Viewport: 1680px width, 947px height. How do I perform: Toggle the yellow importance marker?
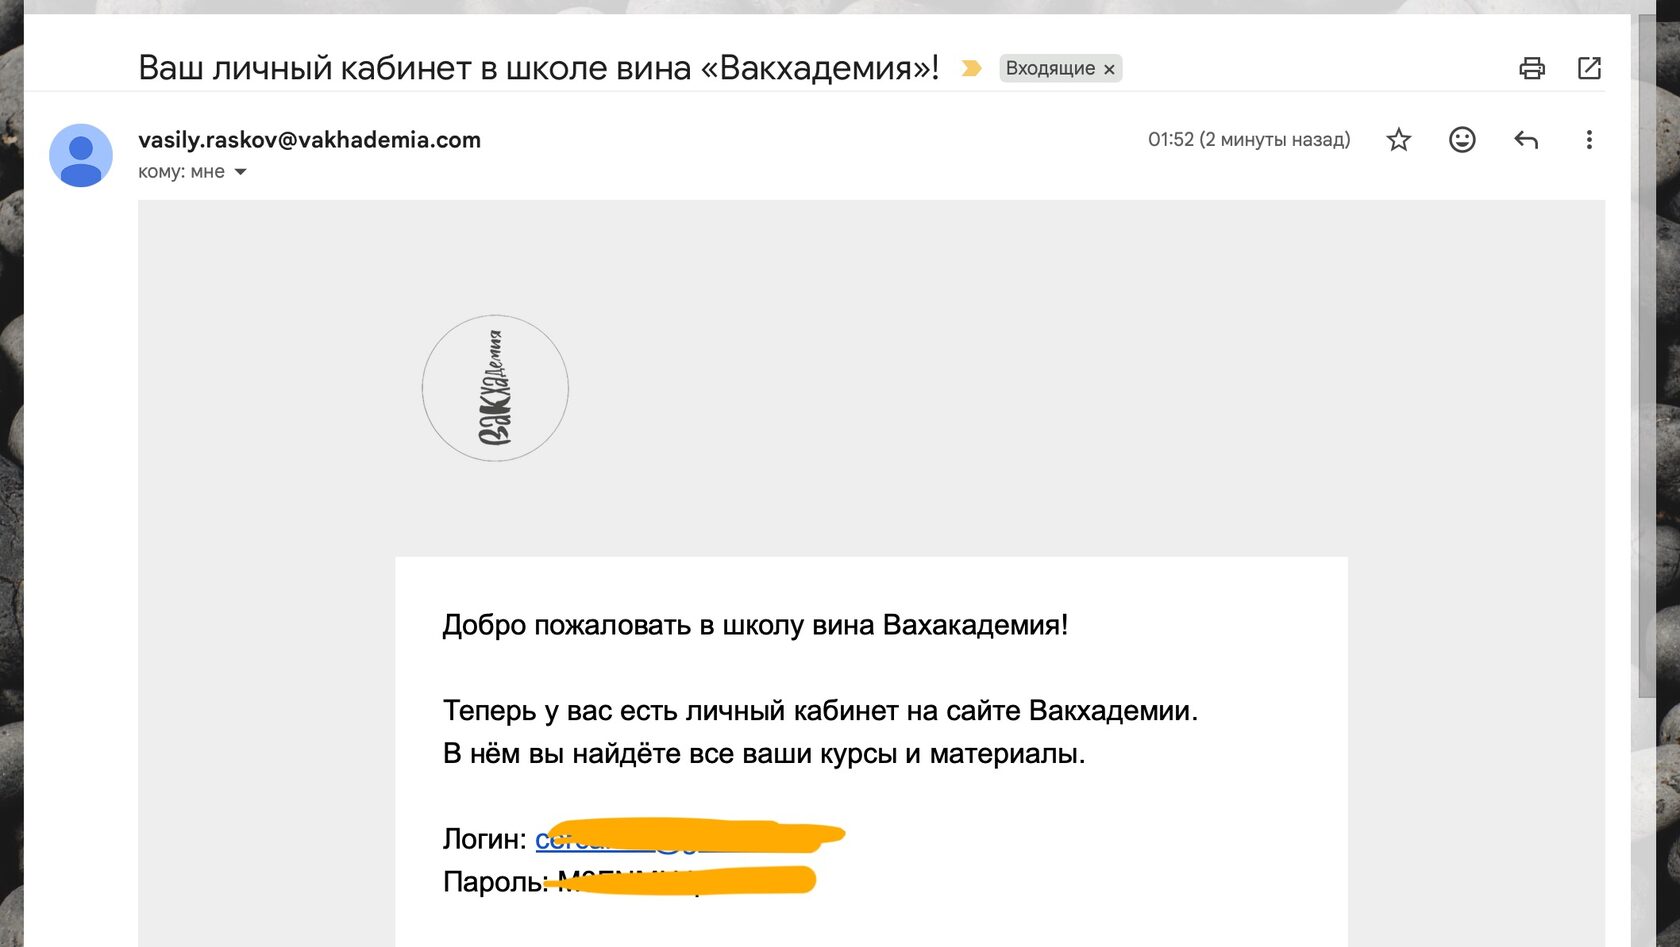pyautogui.click(x=970, y=68)
